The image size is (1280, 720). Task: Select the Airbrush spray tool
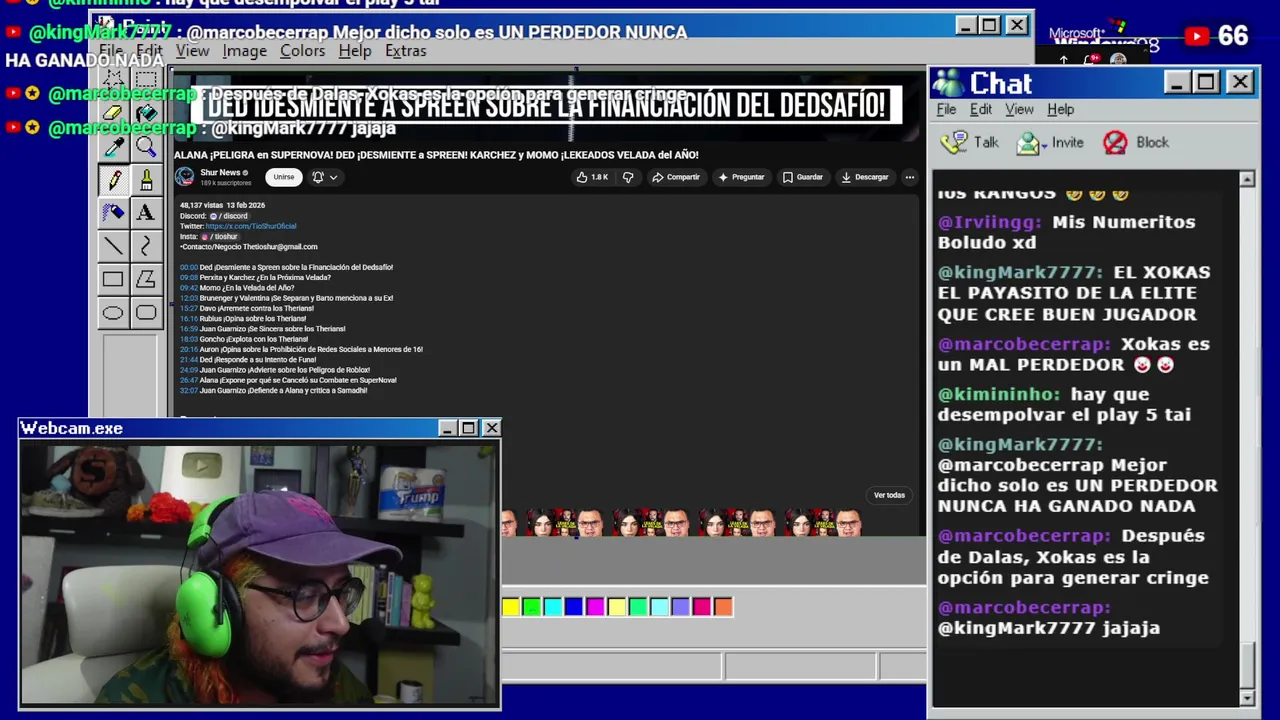coord(113,213)
